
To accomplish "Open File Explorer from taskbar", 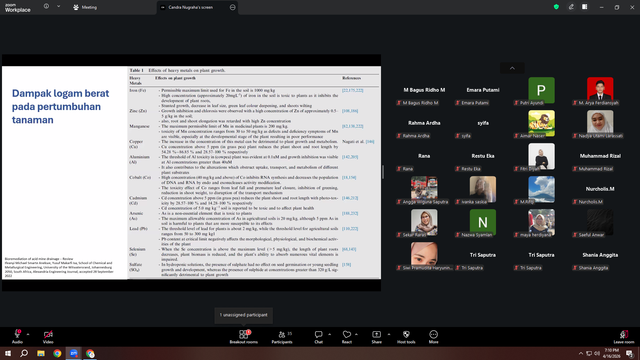I will 41,353.
